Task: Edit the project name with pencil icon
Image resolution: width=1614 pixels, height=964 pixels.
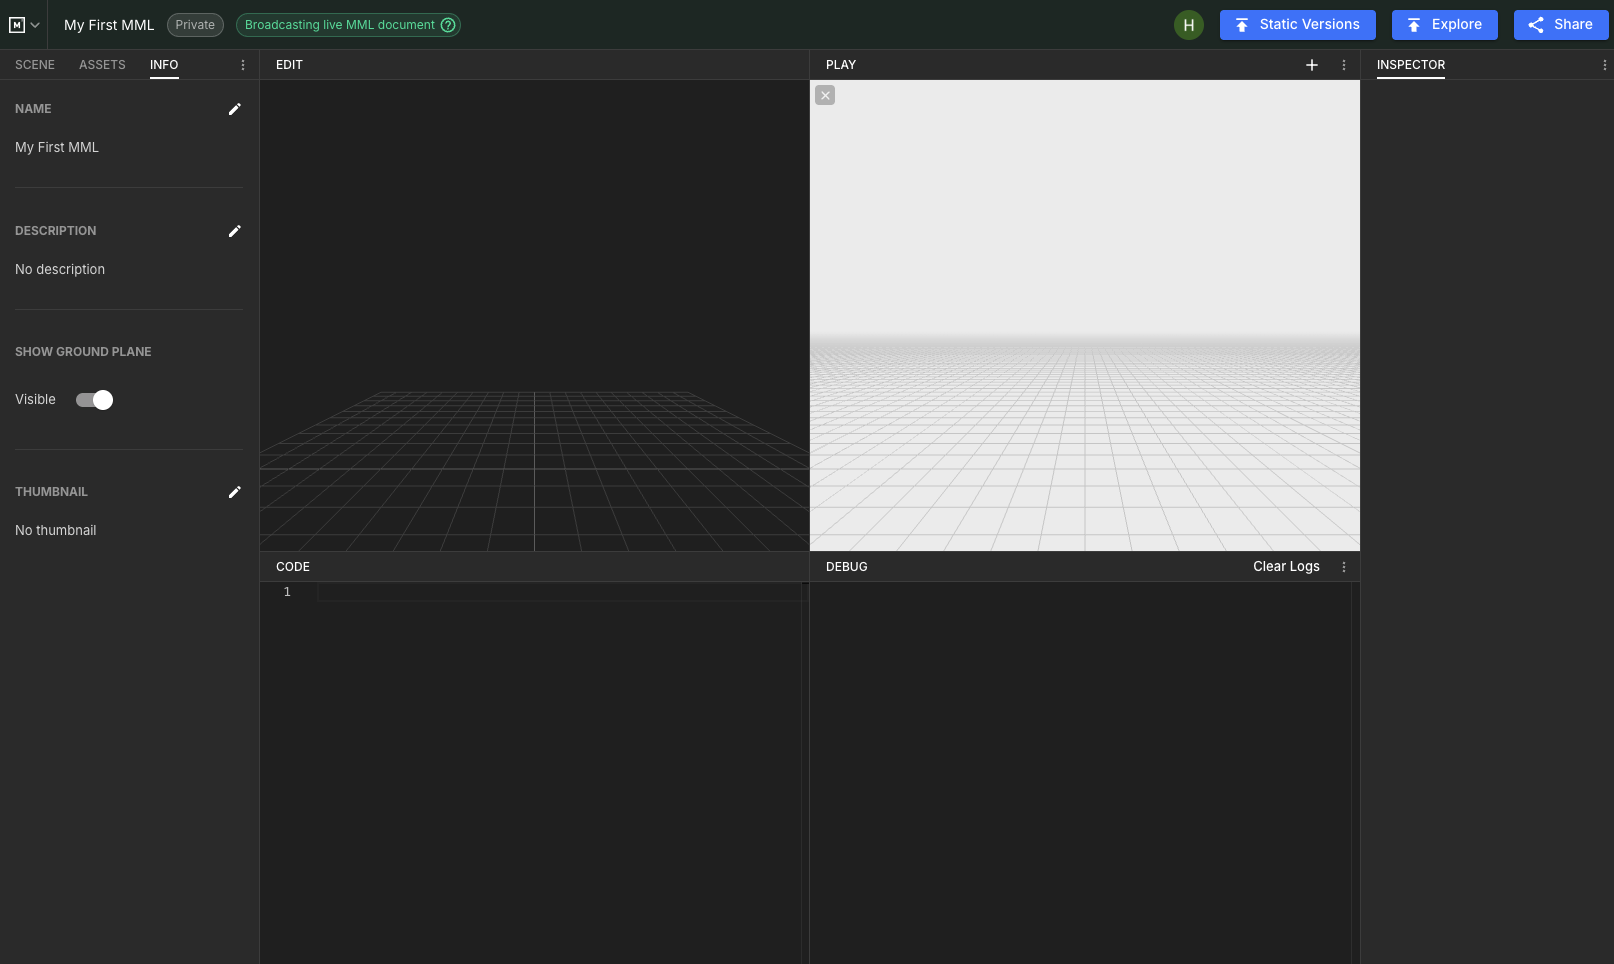Action: pyautogui.click(x=234, y=109)
